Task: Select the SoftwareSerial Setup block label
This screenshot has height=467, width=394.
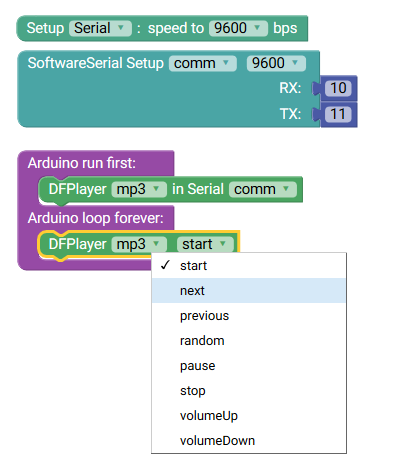Action: [x=96, y=63]
